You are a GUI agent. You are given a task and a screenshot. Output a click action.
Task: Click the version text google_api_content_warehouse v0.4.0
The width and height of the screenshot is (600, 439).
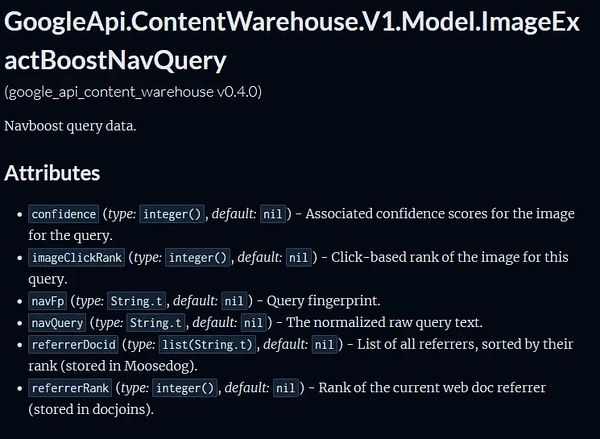pos(133,92)
